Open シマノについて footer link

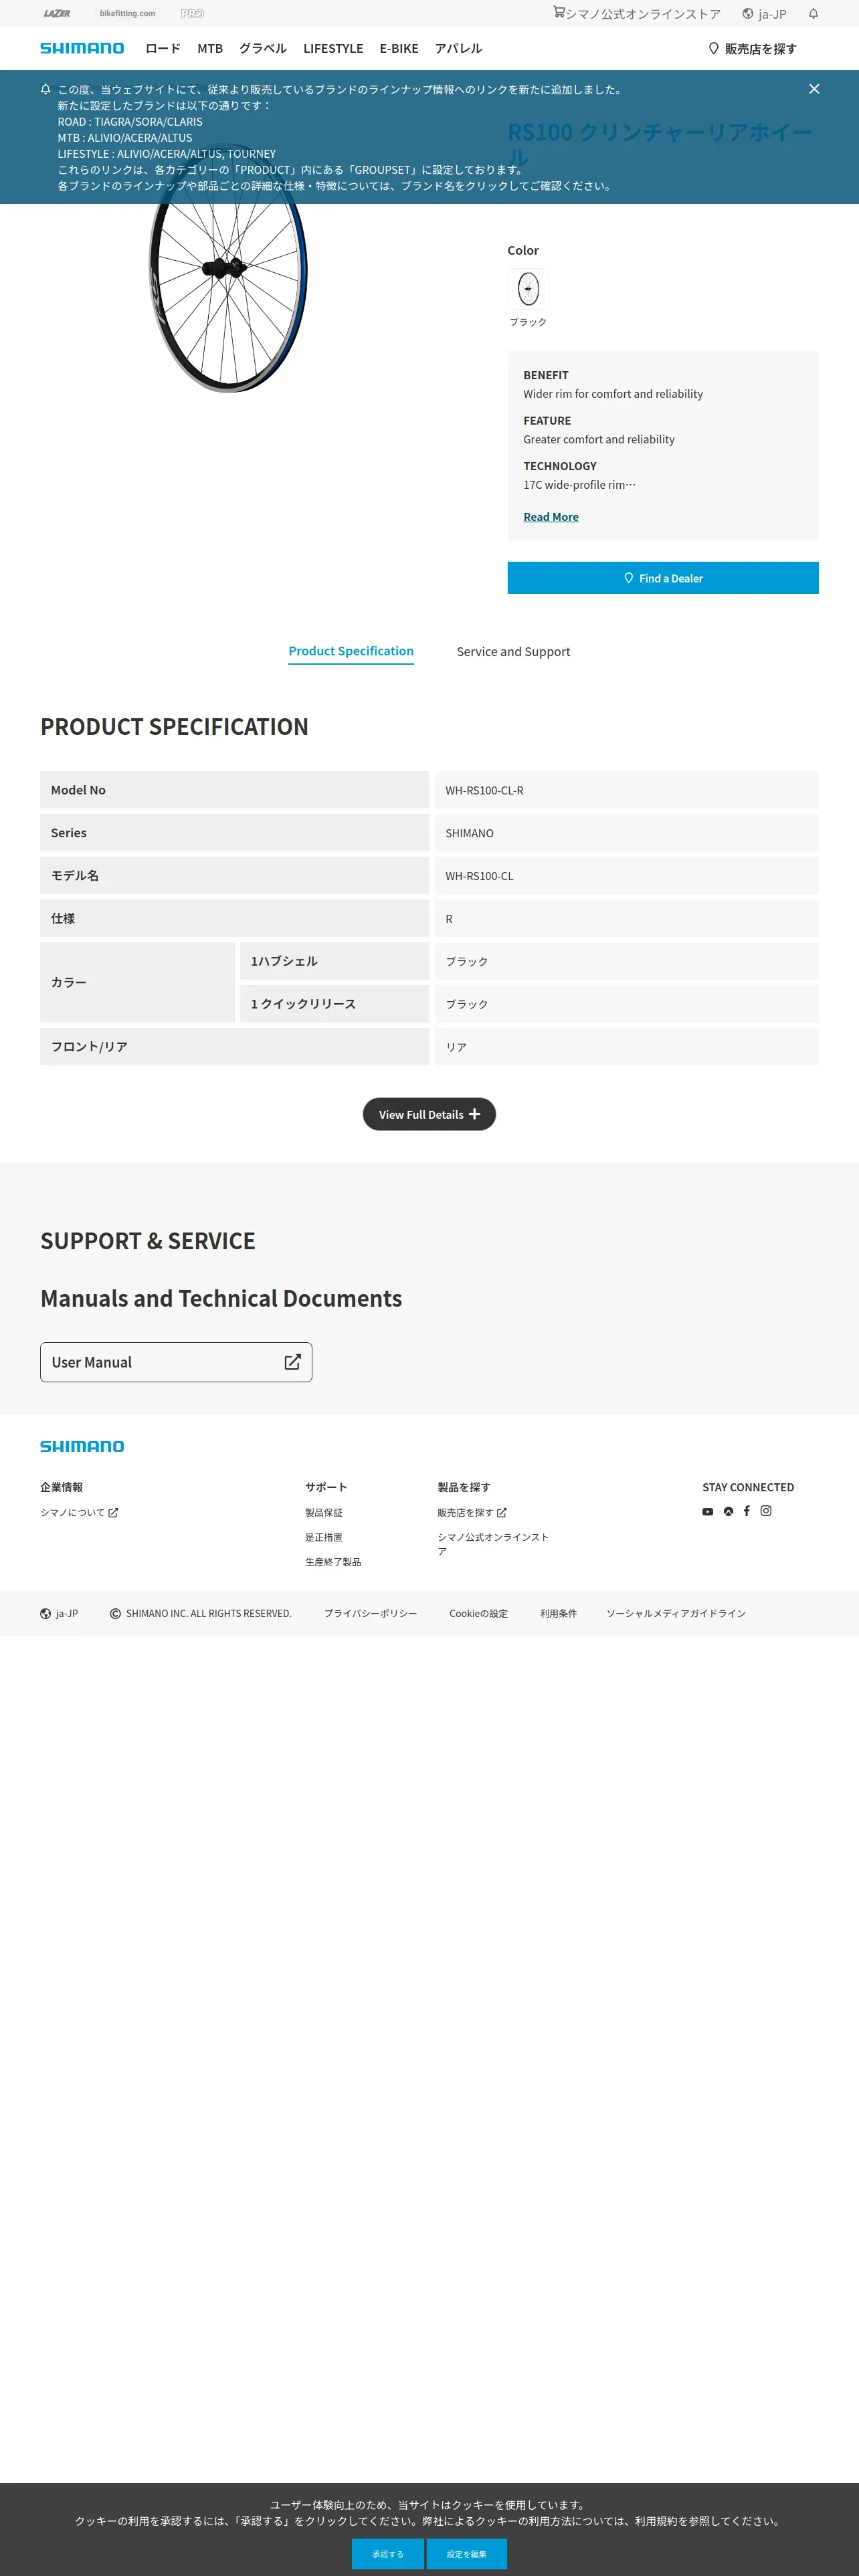point(79,1512)
